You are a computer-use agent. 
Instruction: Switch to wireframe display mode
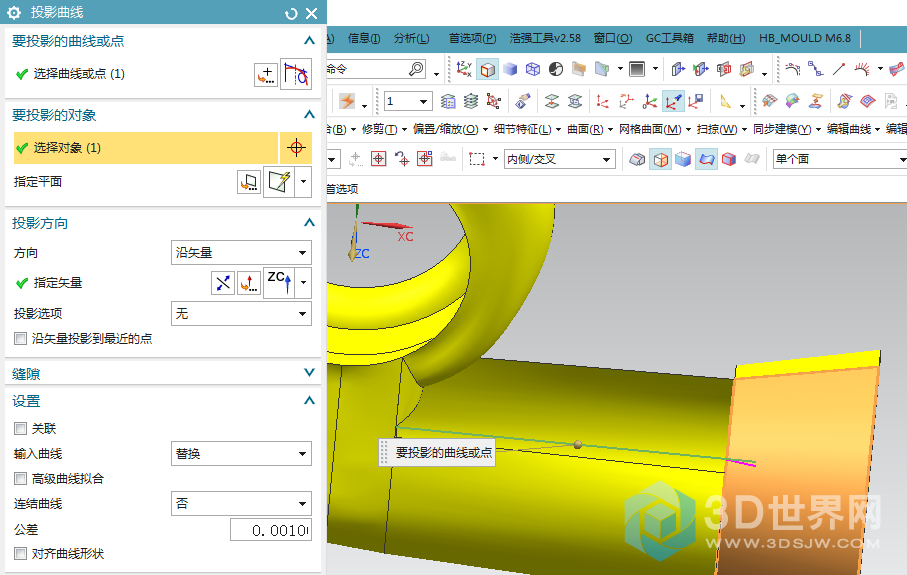[x=533, y=69]
